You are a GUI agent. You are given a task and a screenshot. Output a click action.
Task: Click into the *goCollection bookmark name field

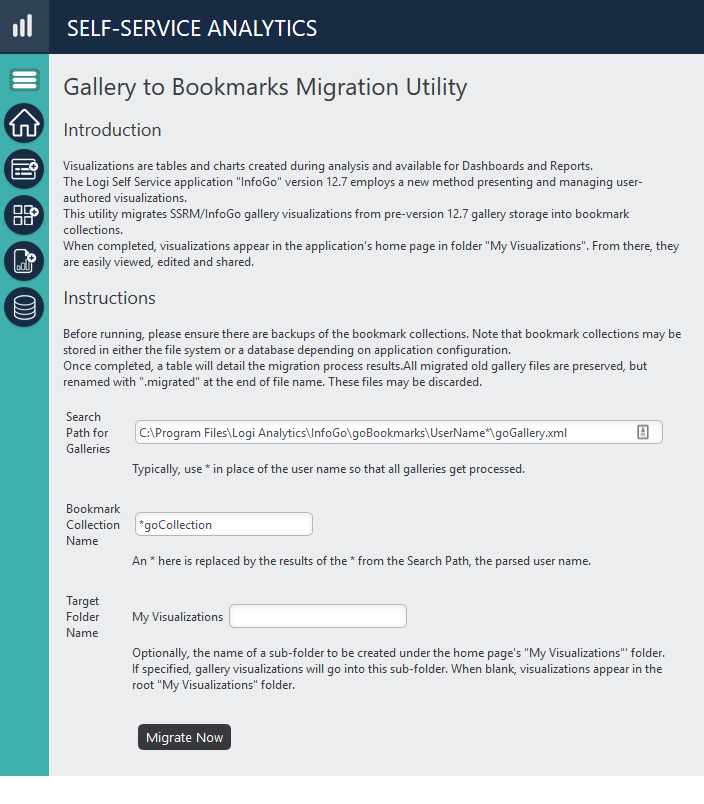click(224, 524)
